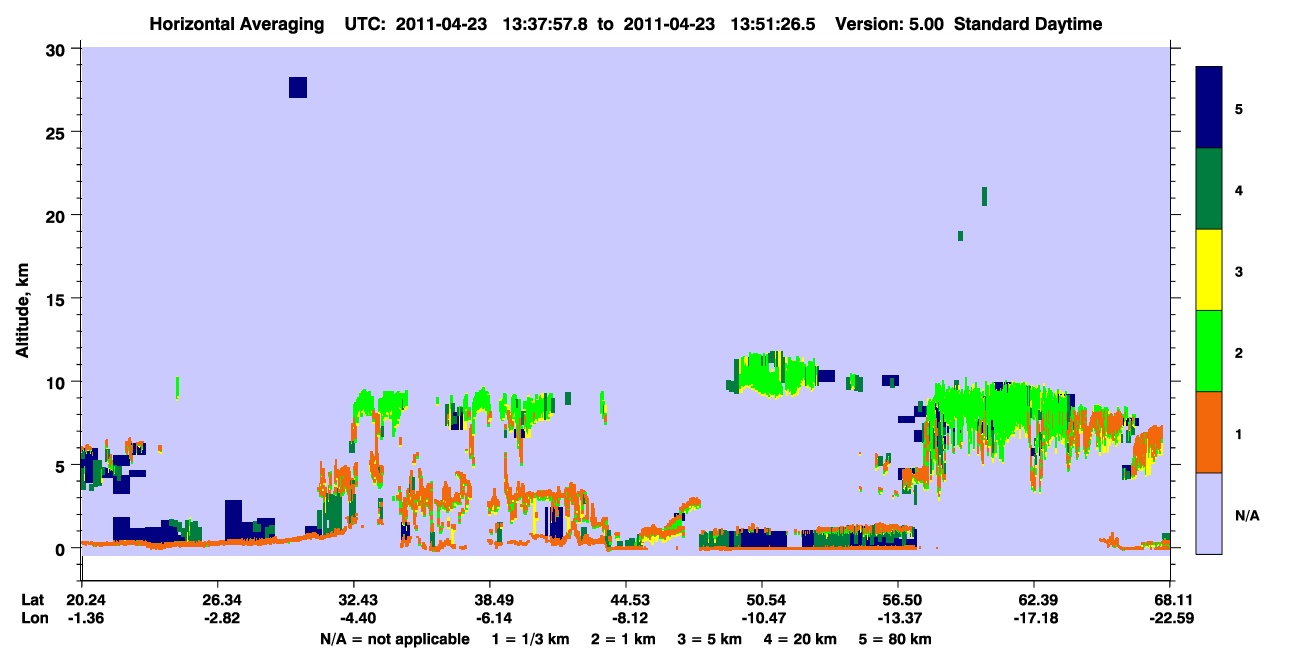Image resolution: width=1300 pixels, height=667 pixels.
Task: Click the orange color bar segment for level 1
Action: click(x=1209, y=432)
